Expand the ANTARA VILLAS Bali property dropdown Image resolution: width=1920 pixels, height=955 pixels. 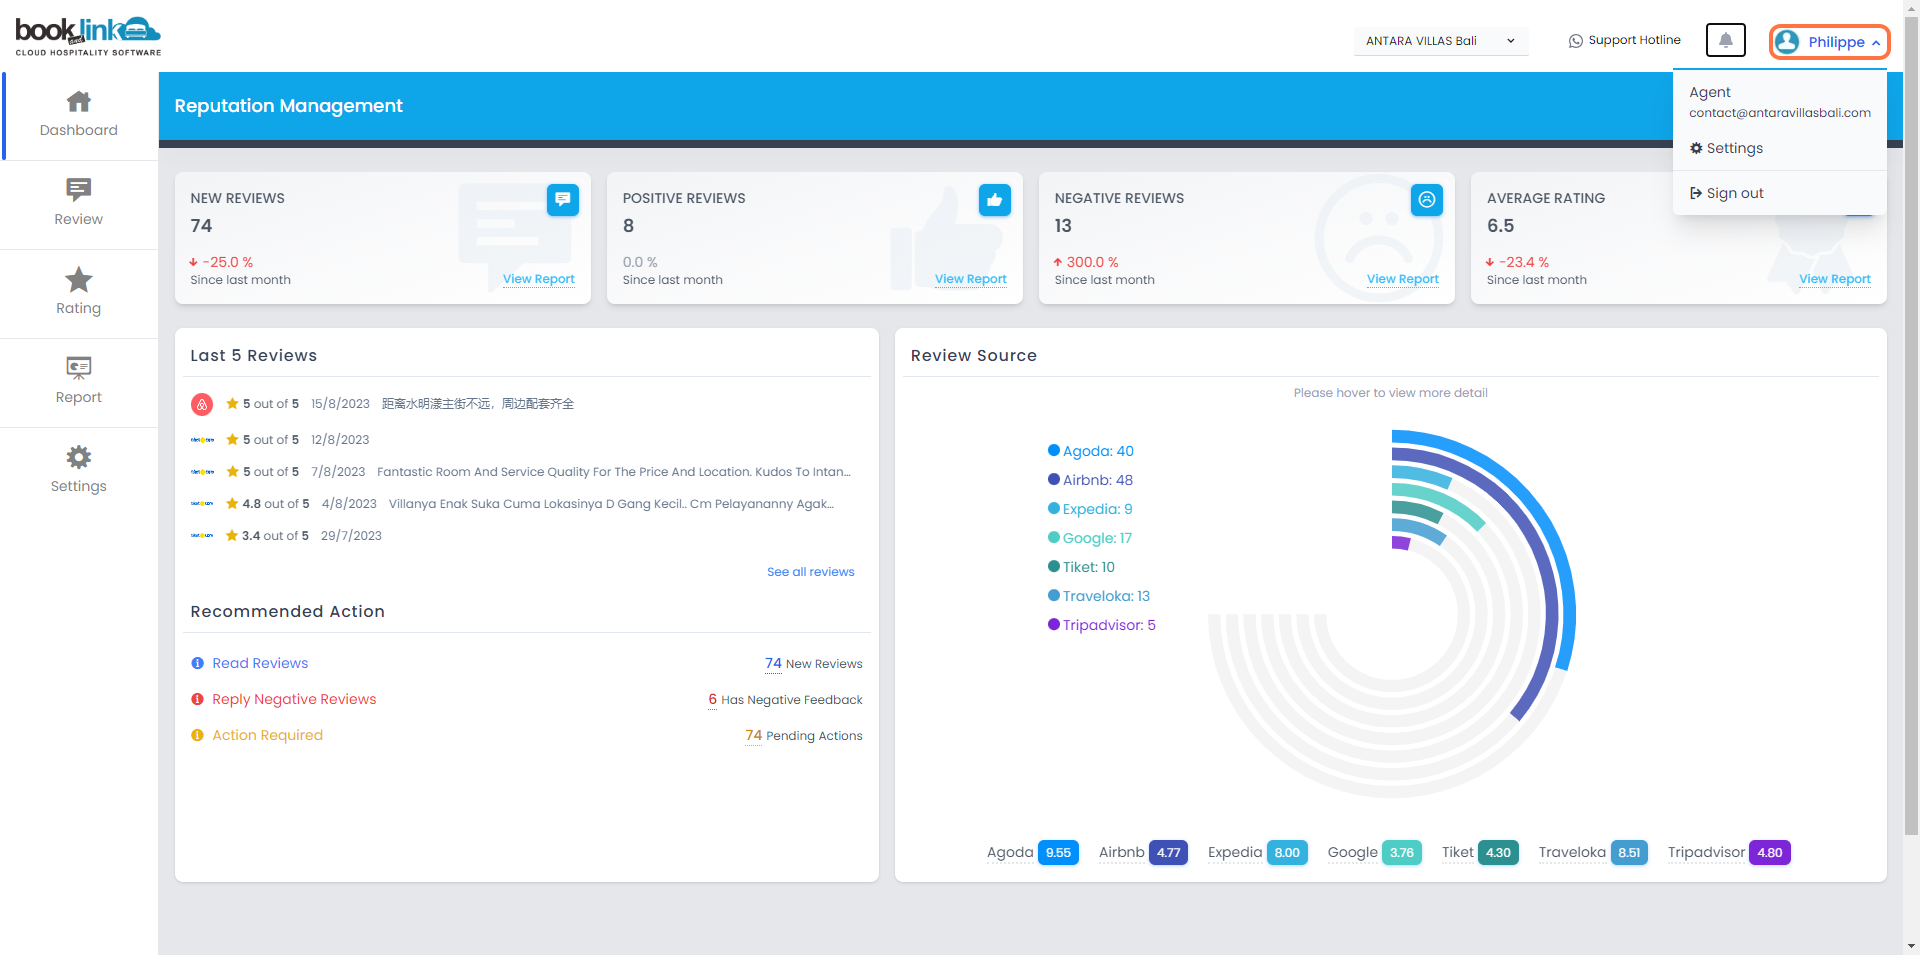1440,41
